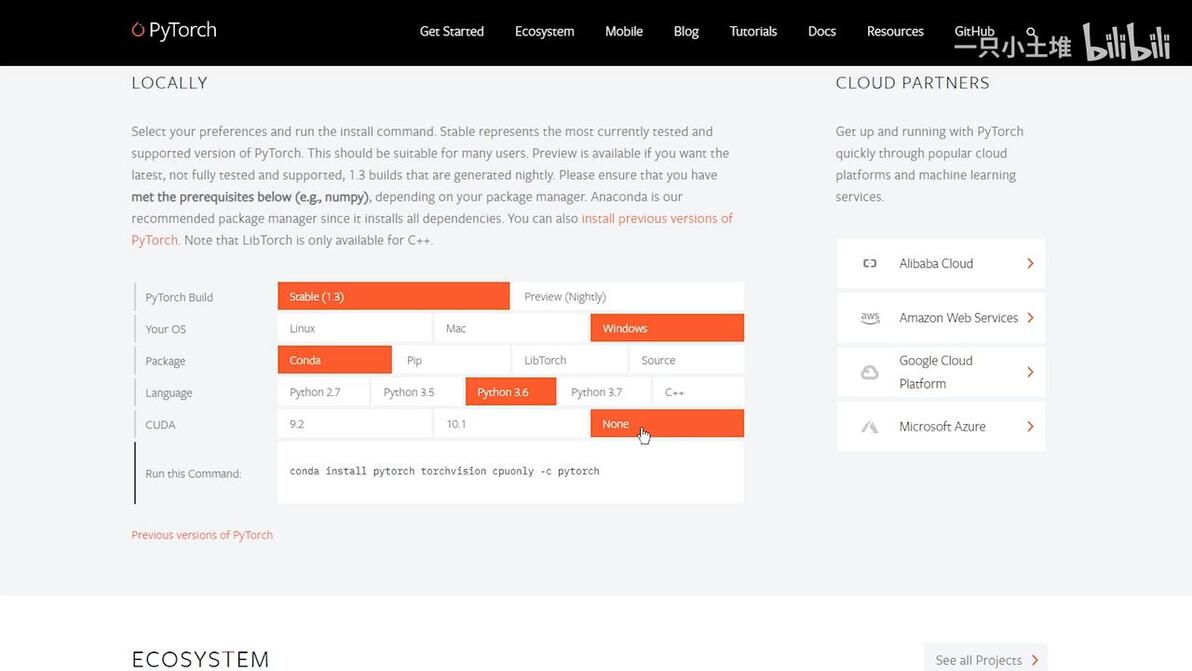1192x671 pixels.
Task: Select Python 3.7 language option
Action: coord(603,392)
